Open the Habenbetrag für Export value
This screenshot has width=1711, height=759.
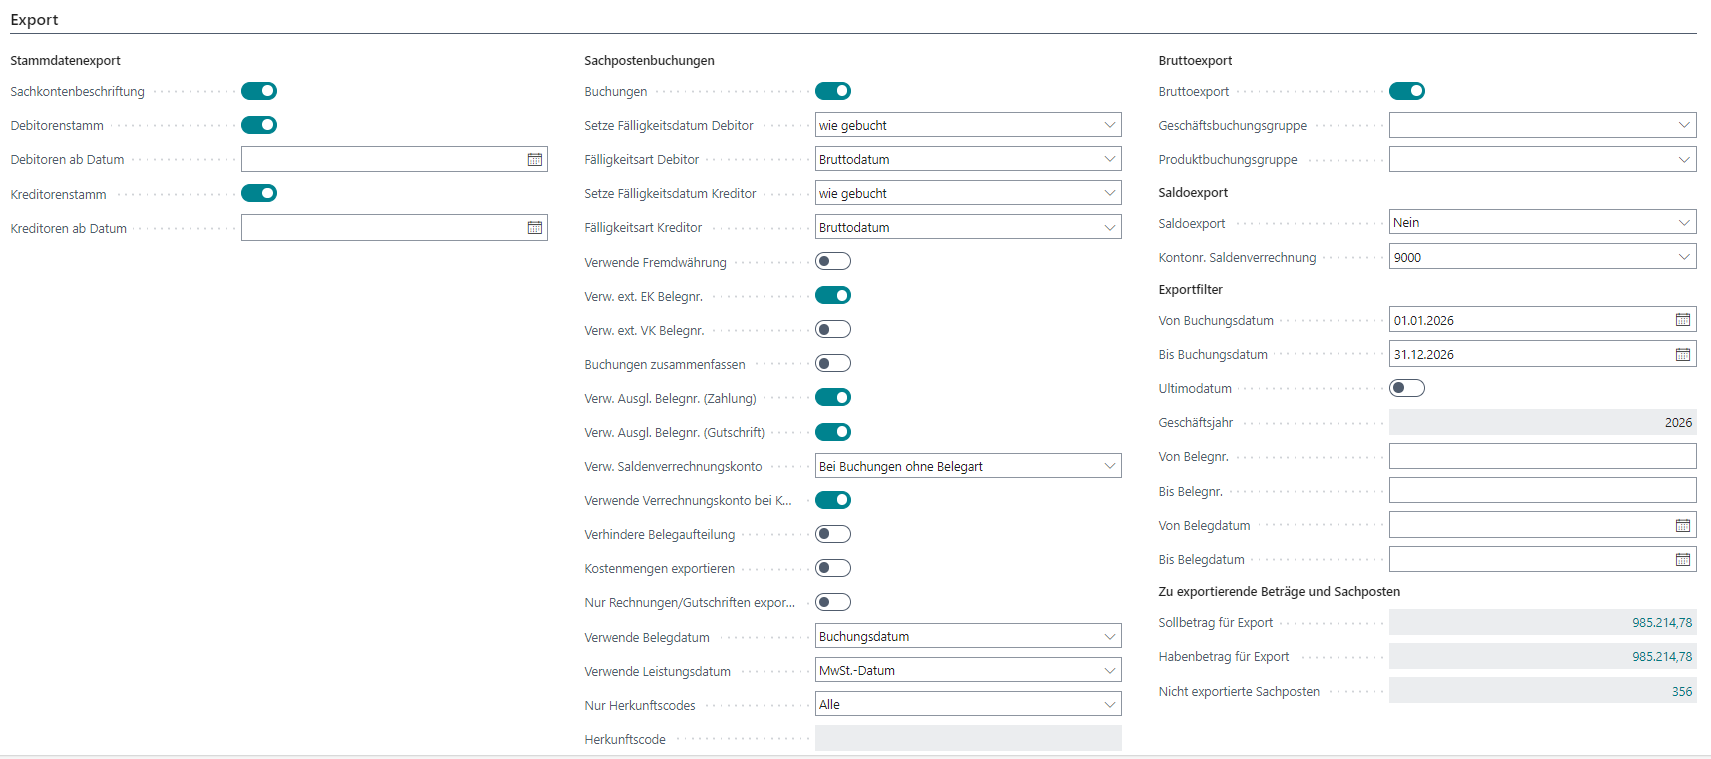1662,657
